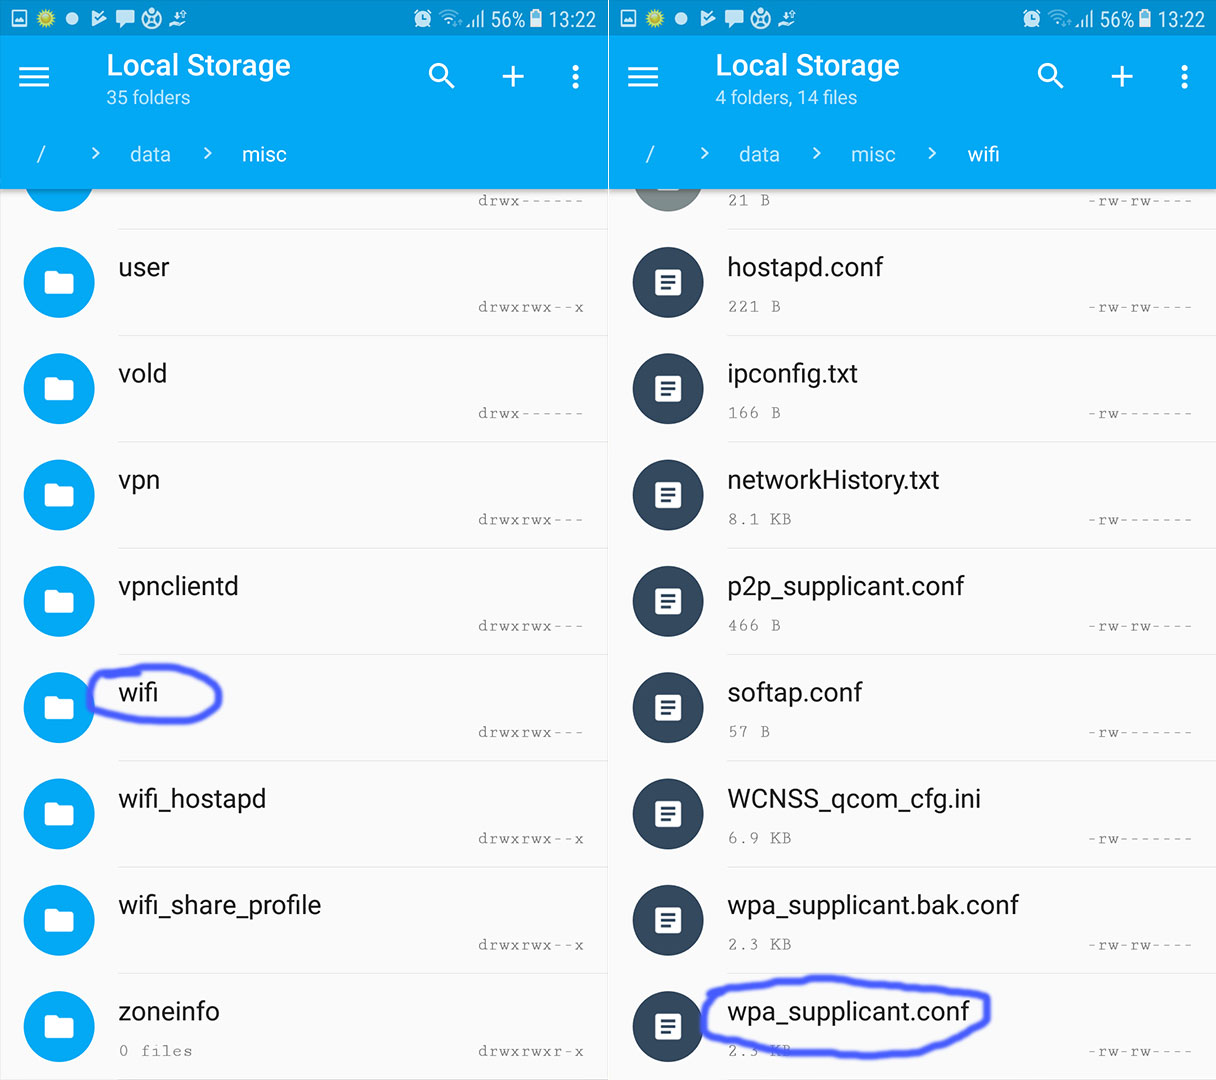
Task: Tap the zoneinfo folder icon
Action: 59,1026
